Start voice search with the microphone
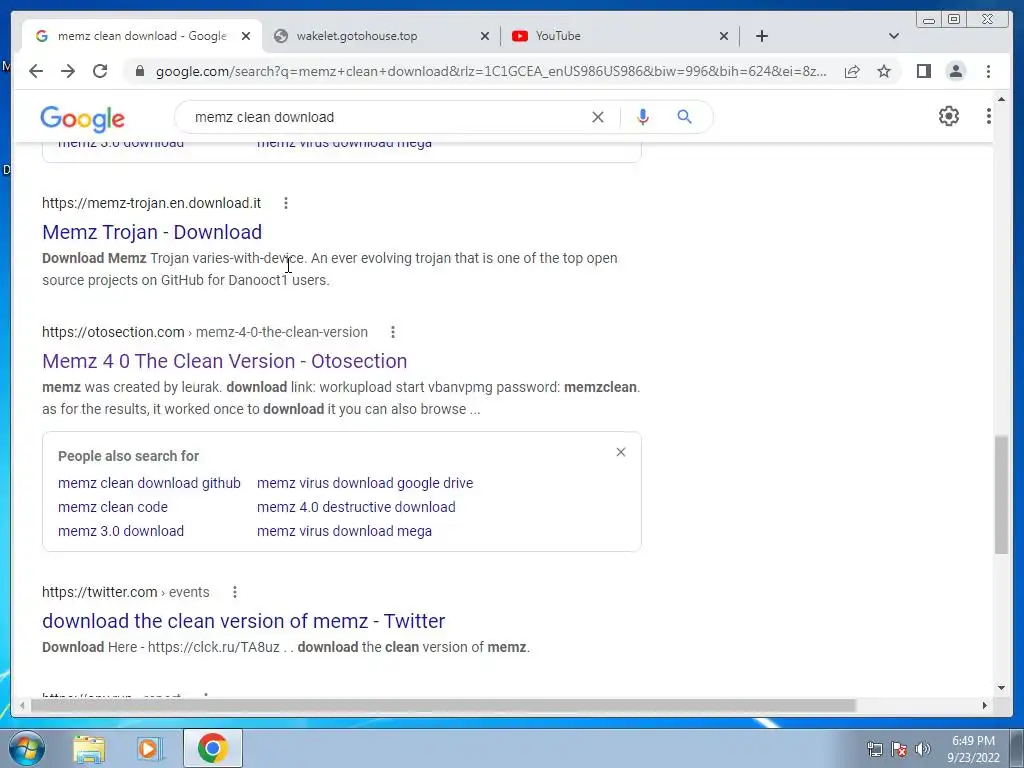 pos(643,117)
